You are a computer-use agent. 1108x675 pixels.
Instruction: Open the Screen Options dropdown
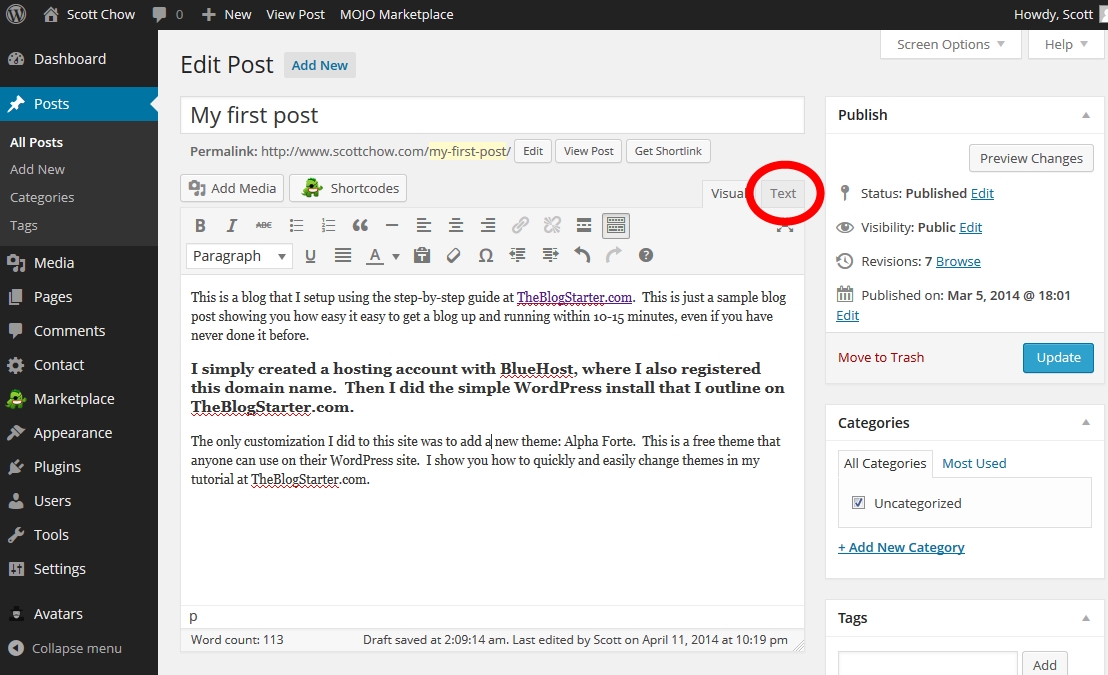(x=949, y=44)
